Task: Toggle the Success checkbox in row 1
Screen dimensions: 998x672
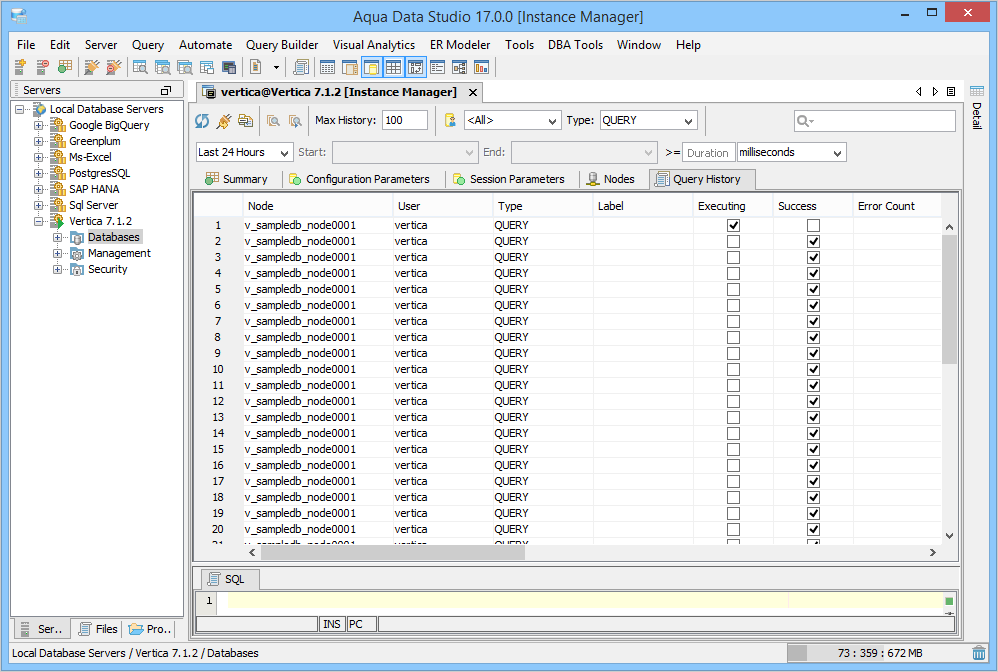Action: (813, 225)
